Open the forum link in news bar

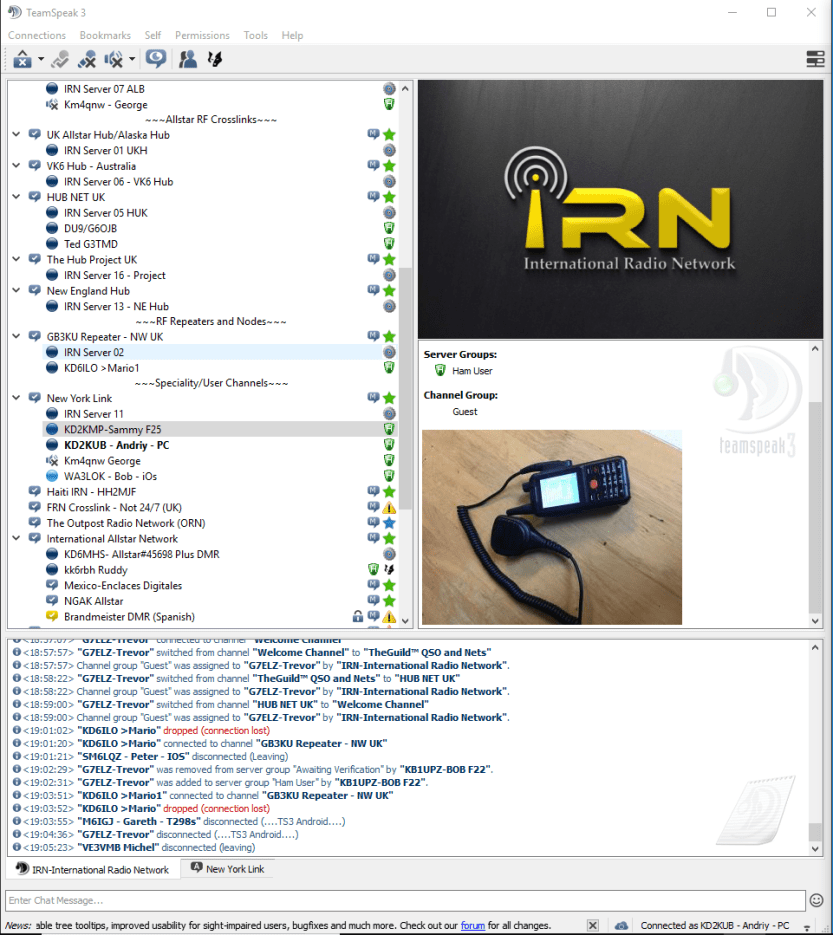click(x=472, y=926)
